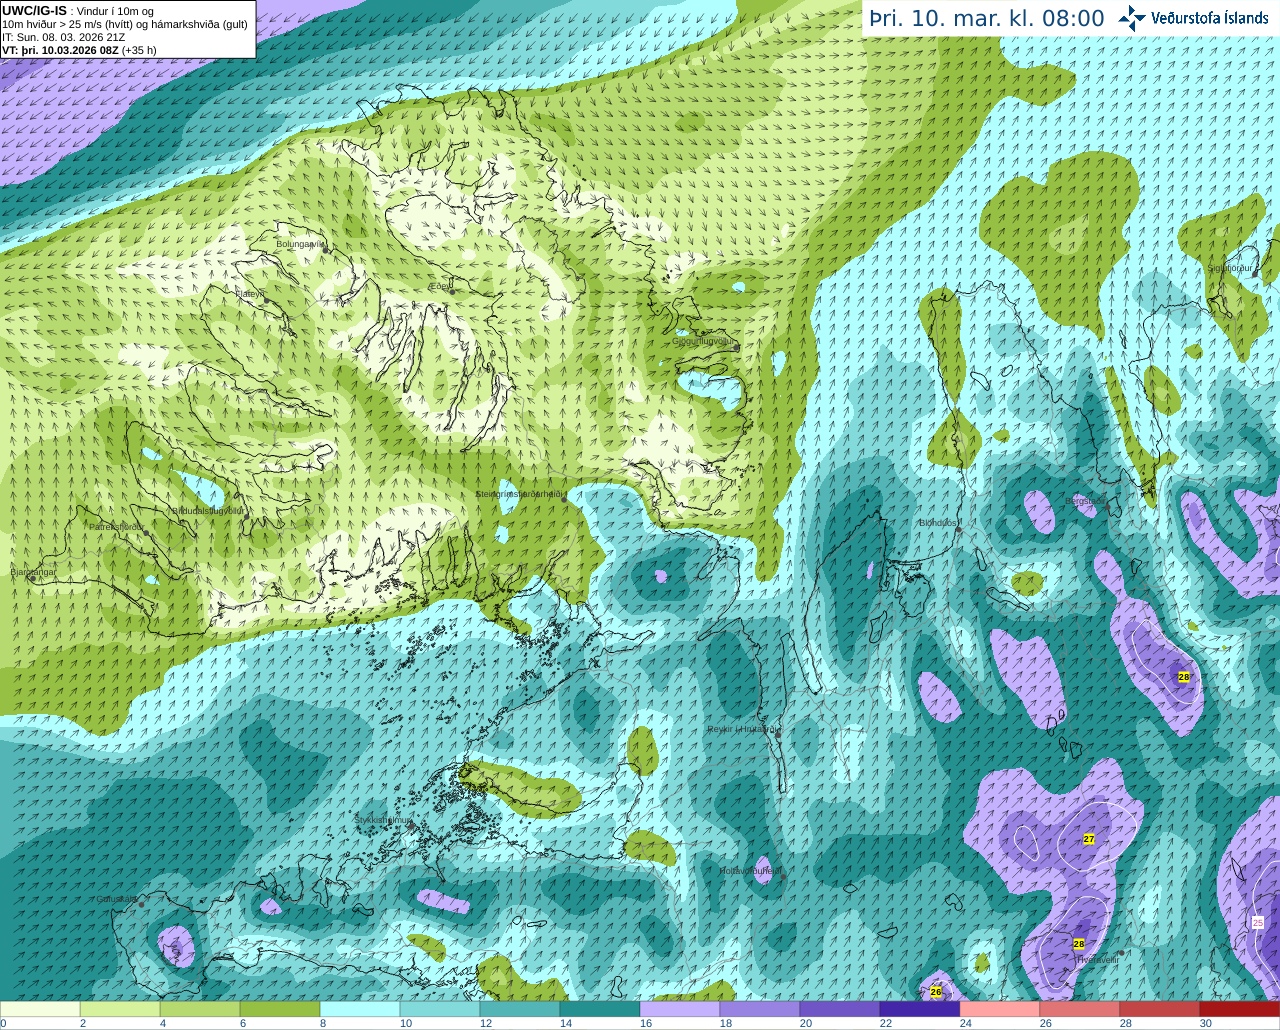Click the Veðurstofa Íslands logo text
This screenshot has width=1280, height=1030.
coord(1210,18)
